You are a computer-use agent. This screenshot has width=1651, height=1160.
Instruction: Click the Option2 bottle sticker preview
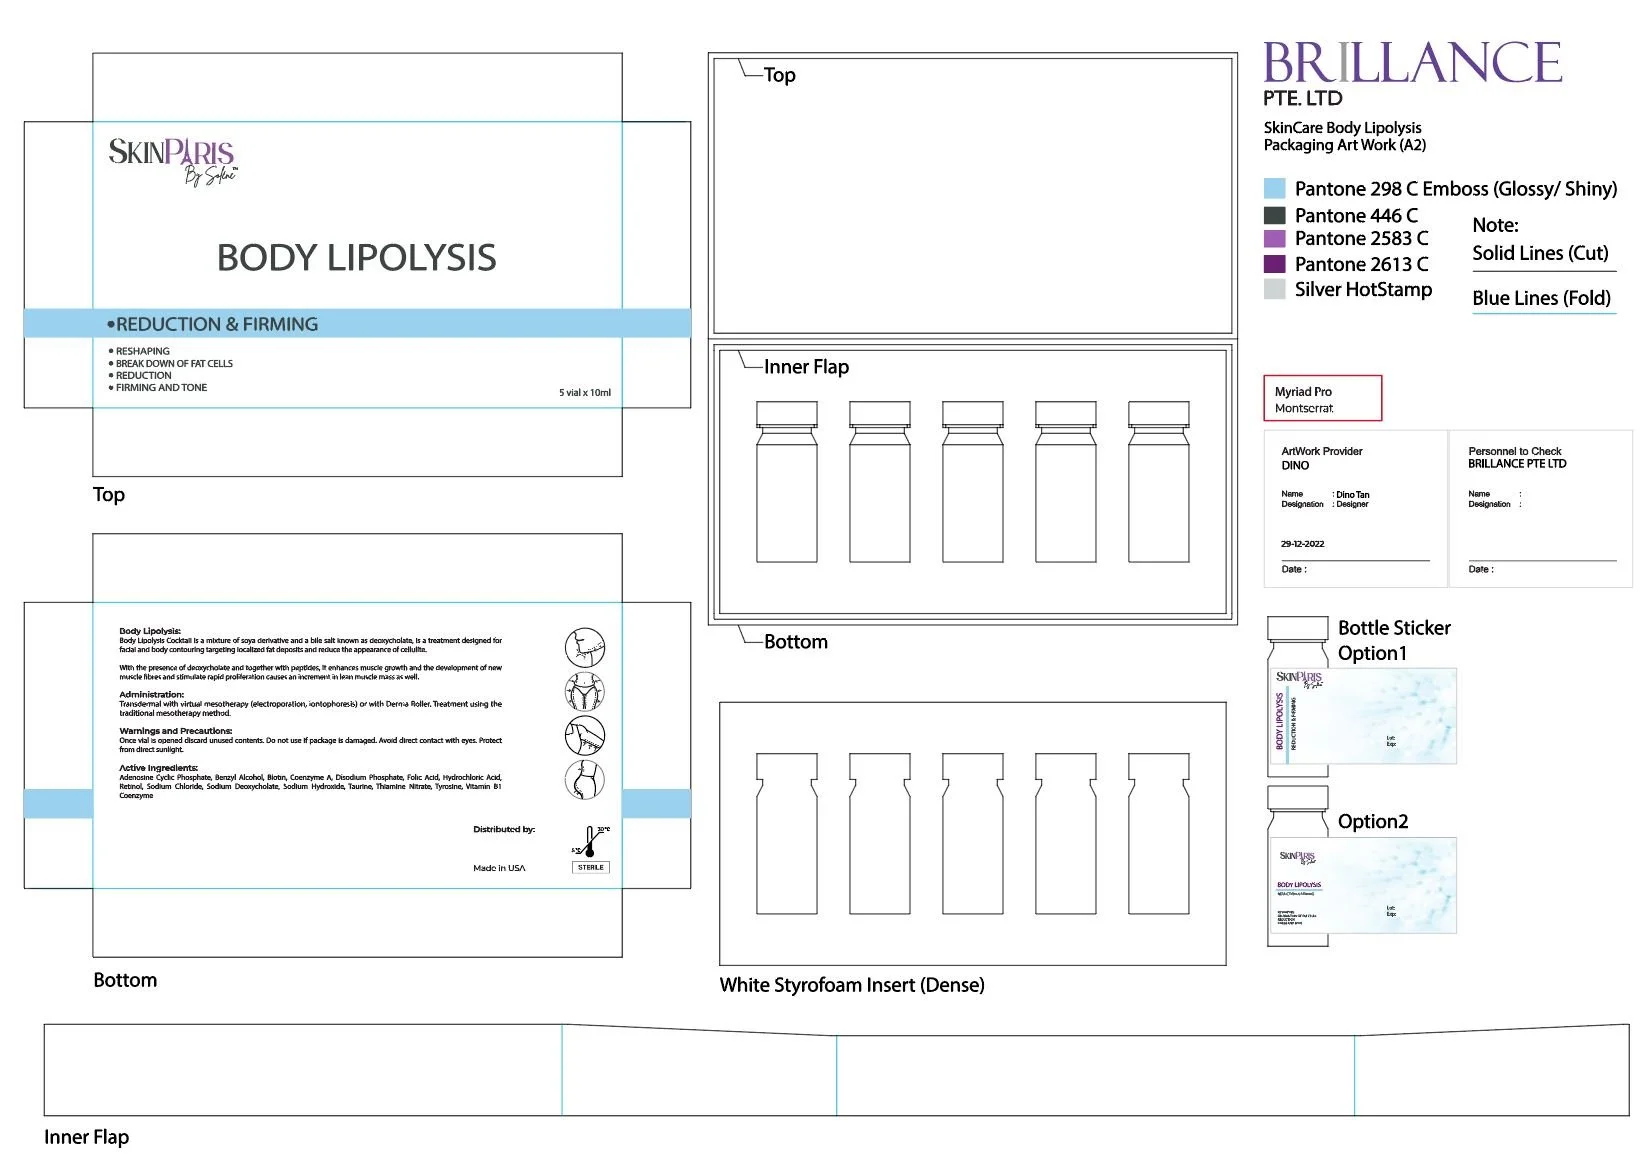(1362, 886)
